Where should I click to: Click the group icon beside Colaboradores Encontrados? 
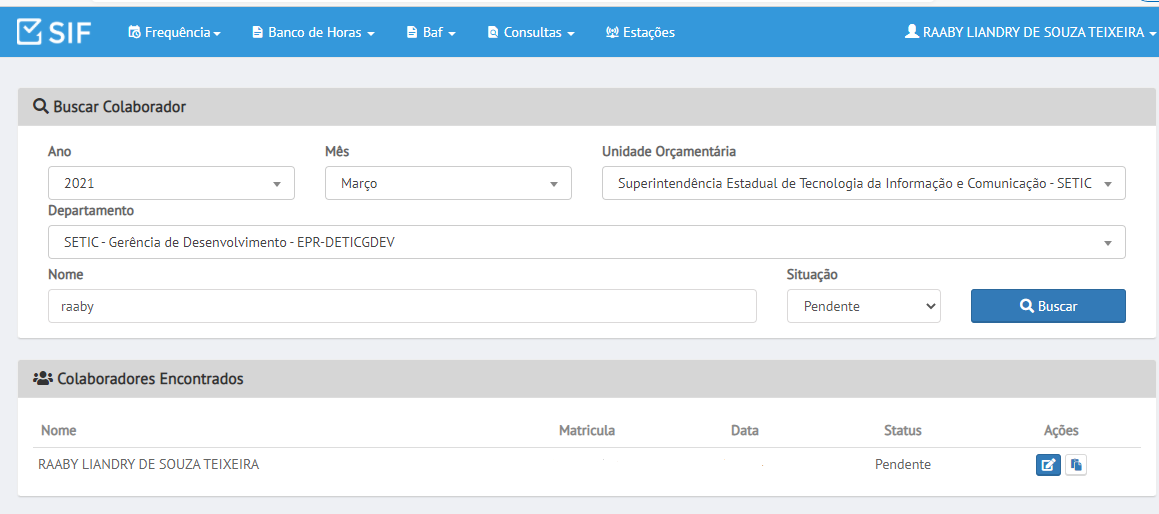click(x=43, y=379)
